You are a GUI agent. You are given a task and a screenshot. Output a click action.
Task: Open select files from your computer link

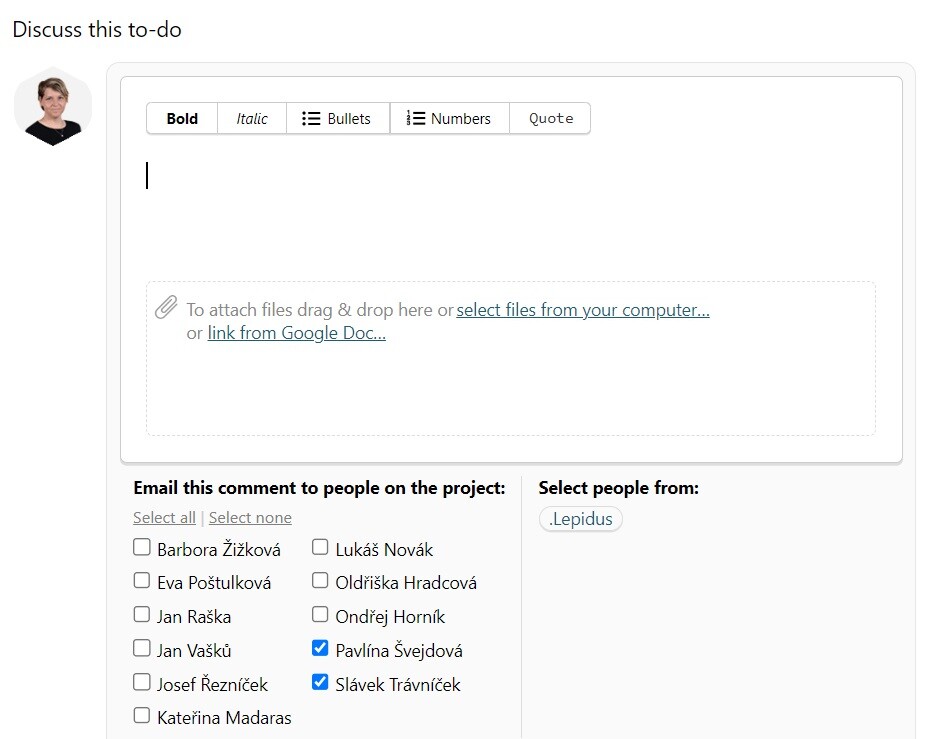tap(582, 310)
